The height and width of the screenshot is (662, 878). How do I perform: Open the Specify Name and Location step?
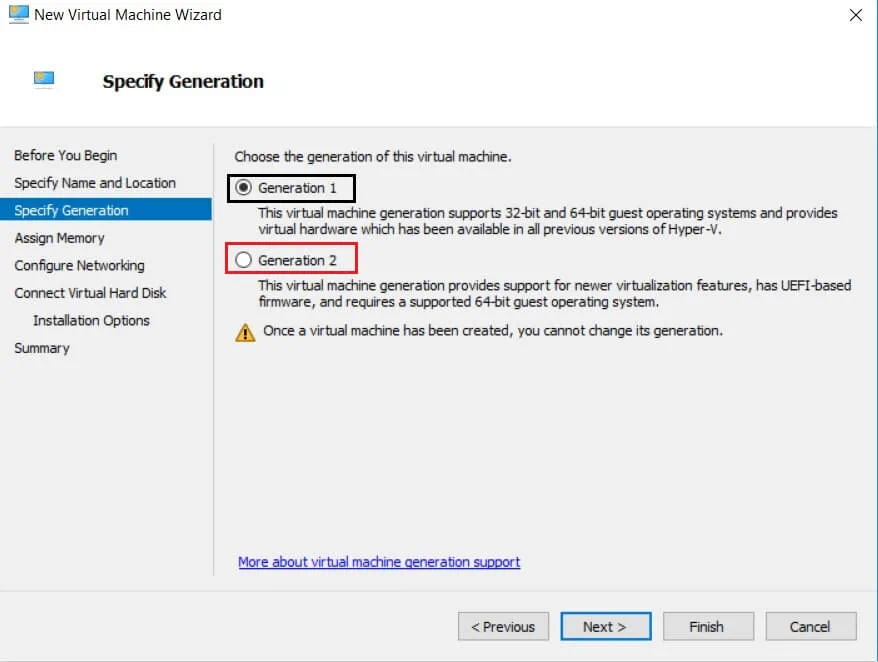95,183
